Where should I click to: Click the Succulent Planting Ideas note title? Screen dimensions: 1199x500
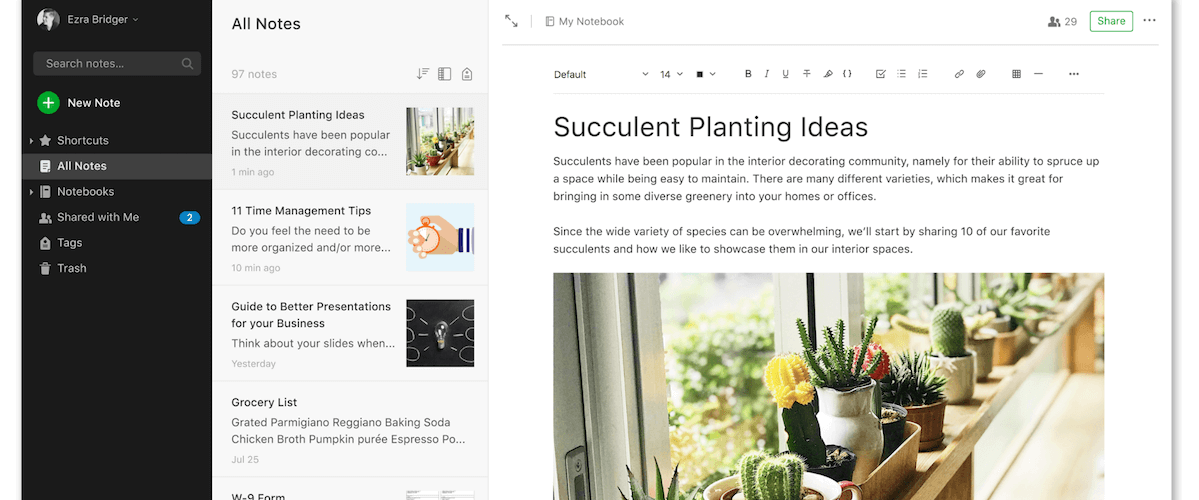pyautogui.click(x=710, y=127)
